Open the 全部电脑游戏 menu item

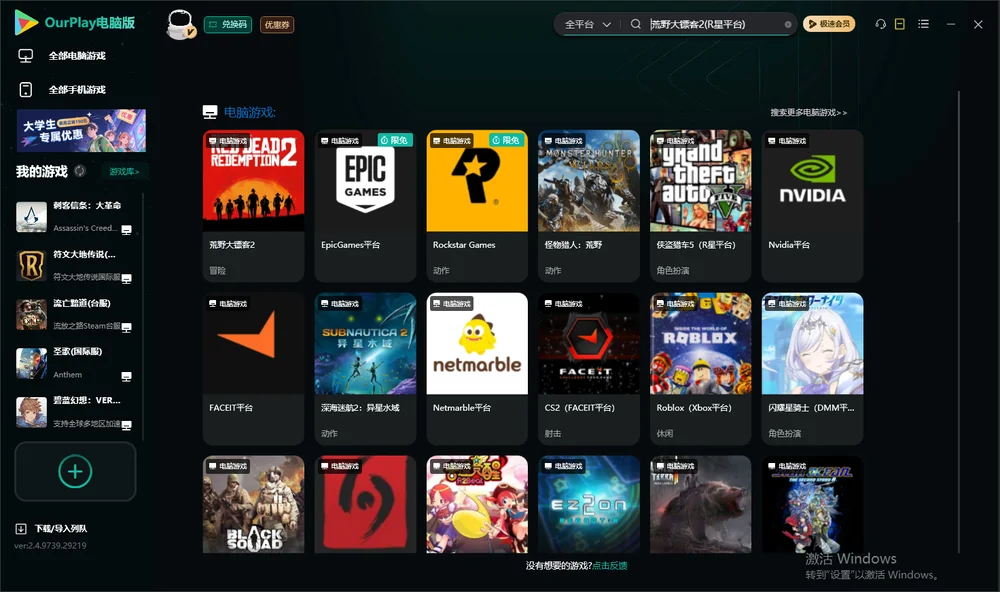[77, 56]
